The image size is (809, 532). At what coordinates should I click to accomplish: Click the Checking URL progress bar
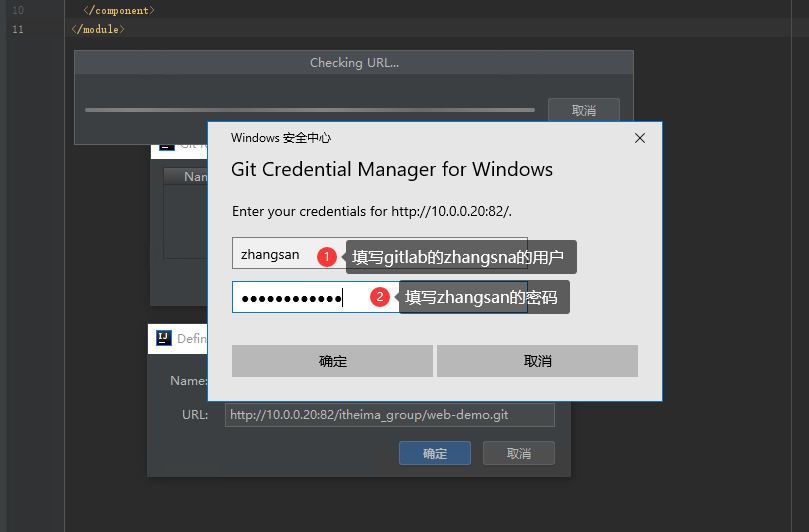click(x=310, y=110)
